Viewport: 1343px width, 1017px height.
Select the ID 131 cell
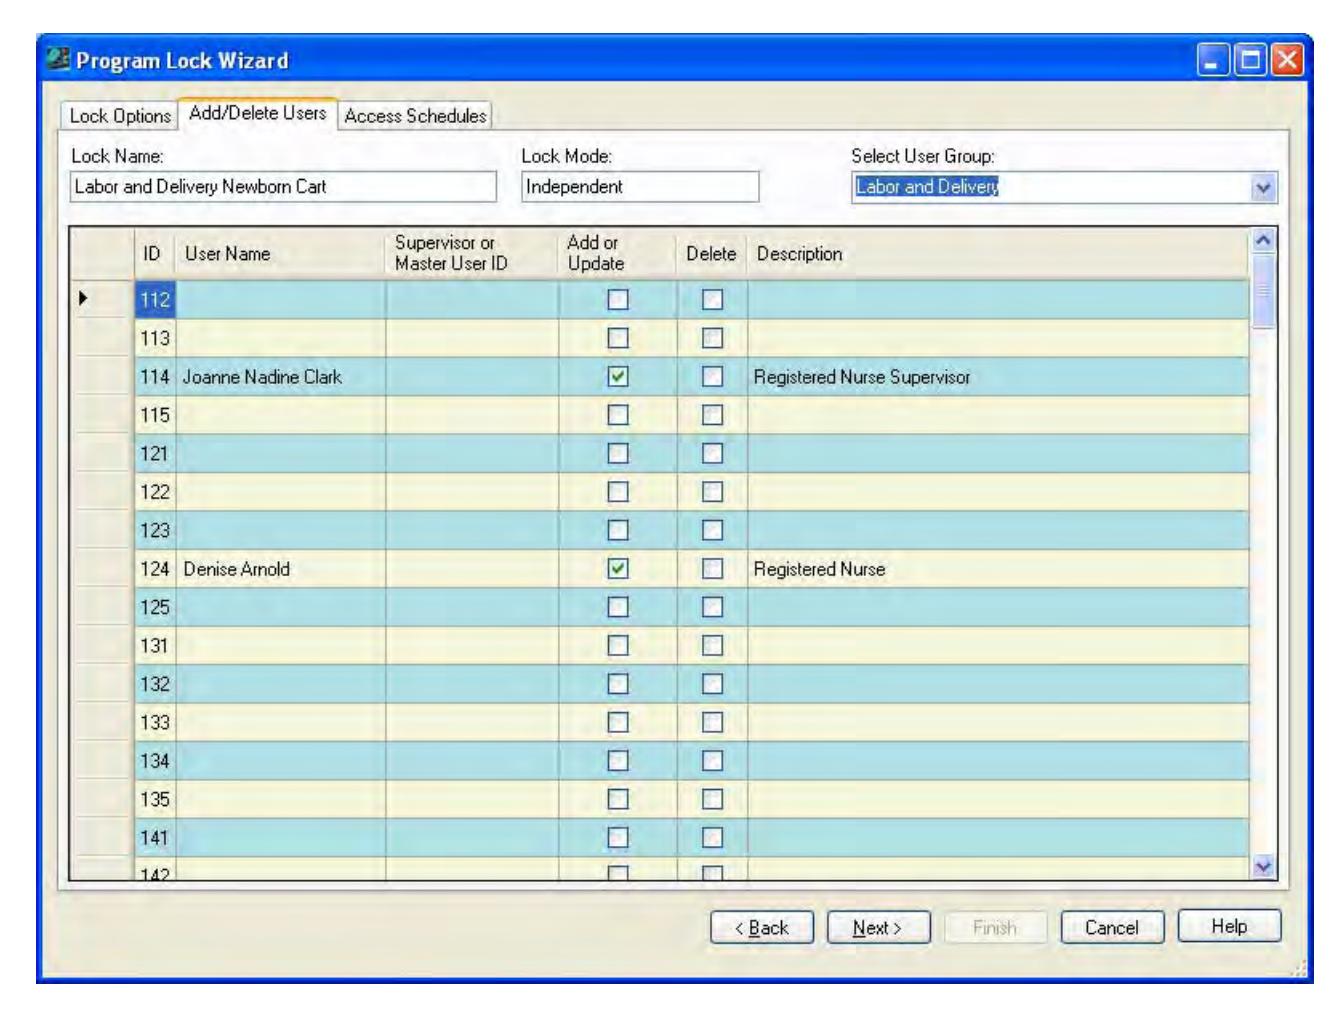click(155, 646)
